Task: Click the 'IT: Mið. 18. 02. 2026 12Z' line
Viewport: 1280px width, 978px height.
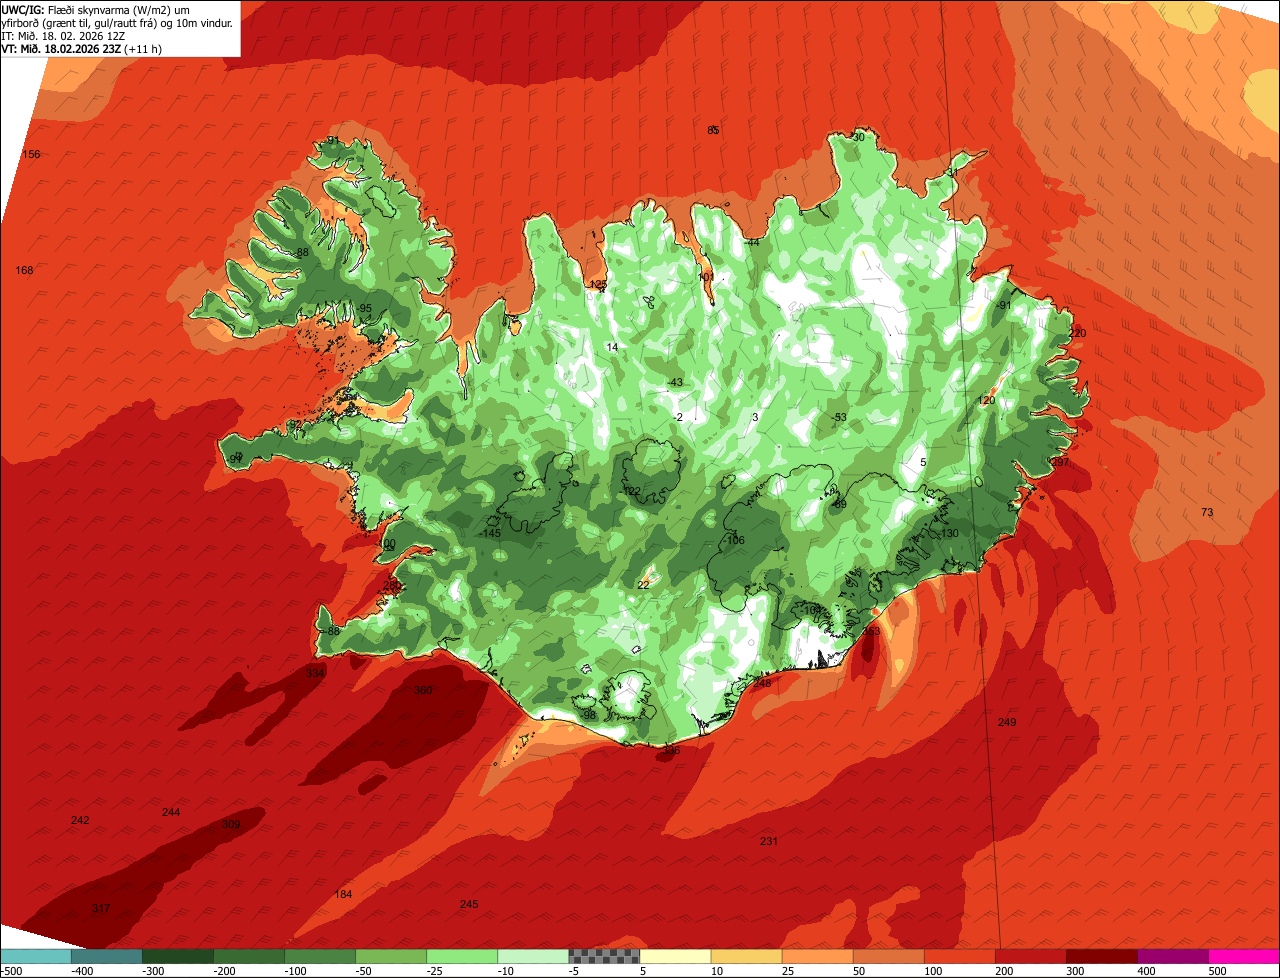Action: coord(64,35)
